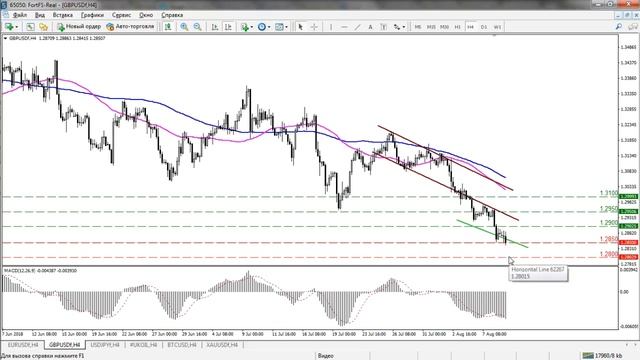Click the 1.2850 red level label
640x360 pixels.
click(609, 239)
